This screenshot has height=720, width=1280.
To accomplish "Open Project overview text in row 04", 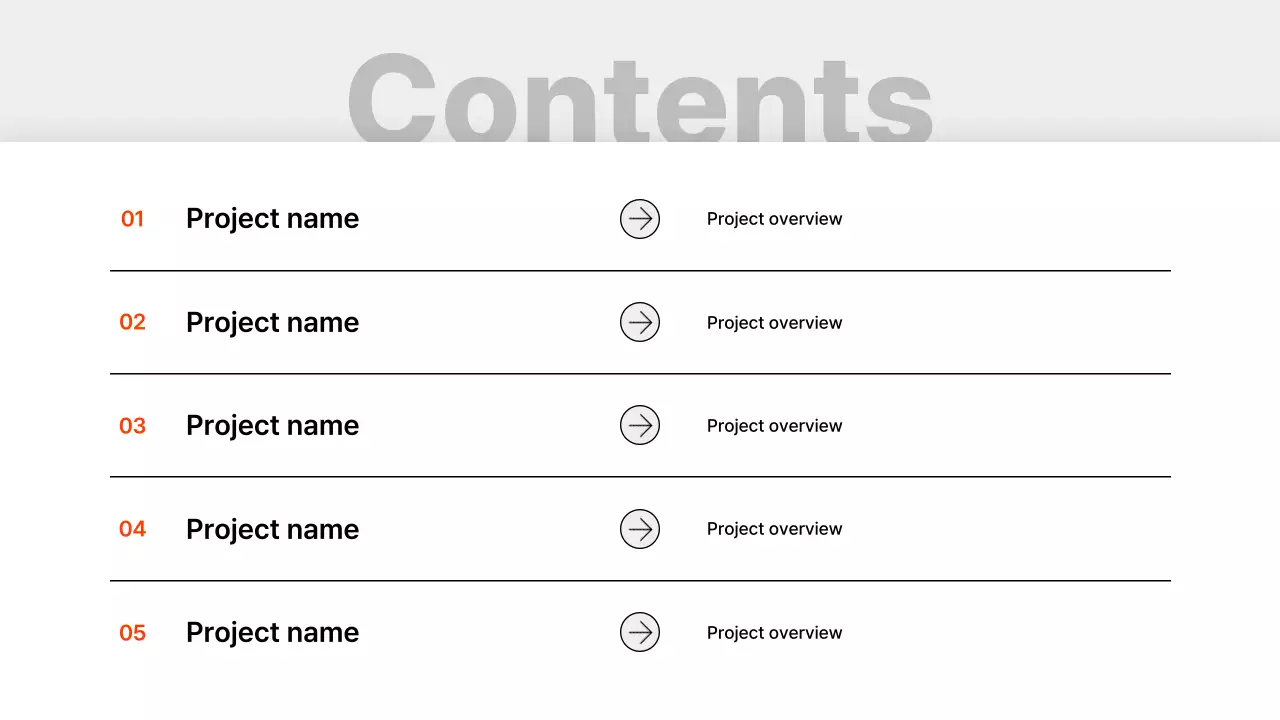I will point(774,529).
